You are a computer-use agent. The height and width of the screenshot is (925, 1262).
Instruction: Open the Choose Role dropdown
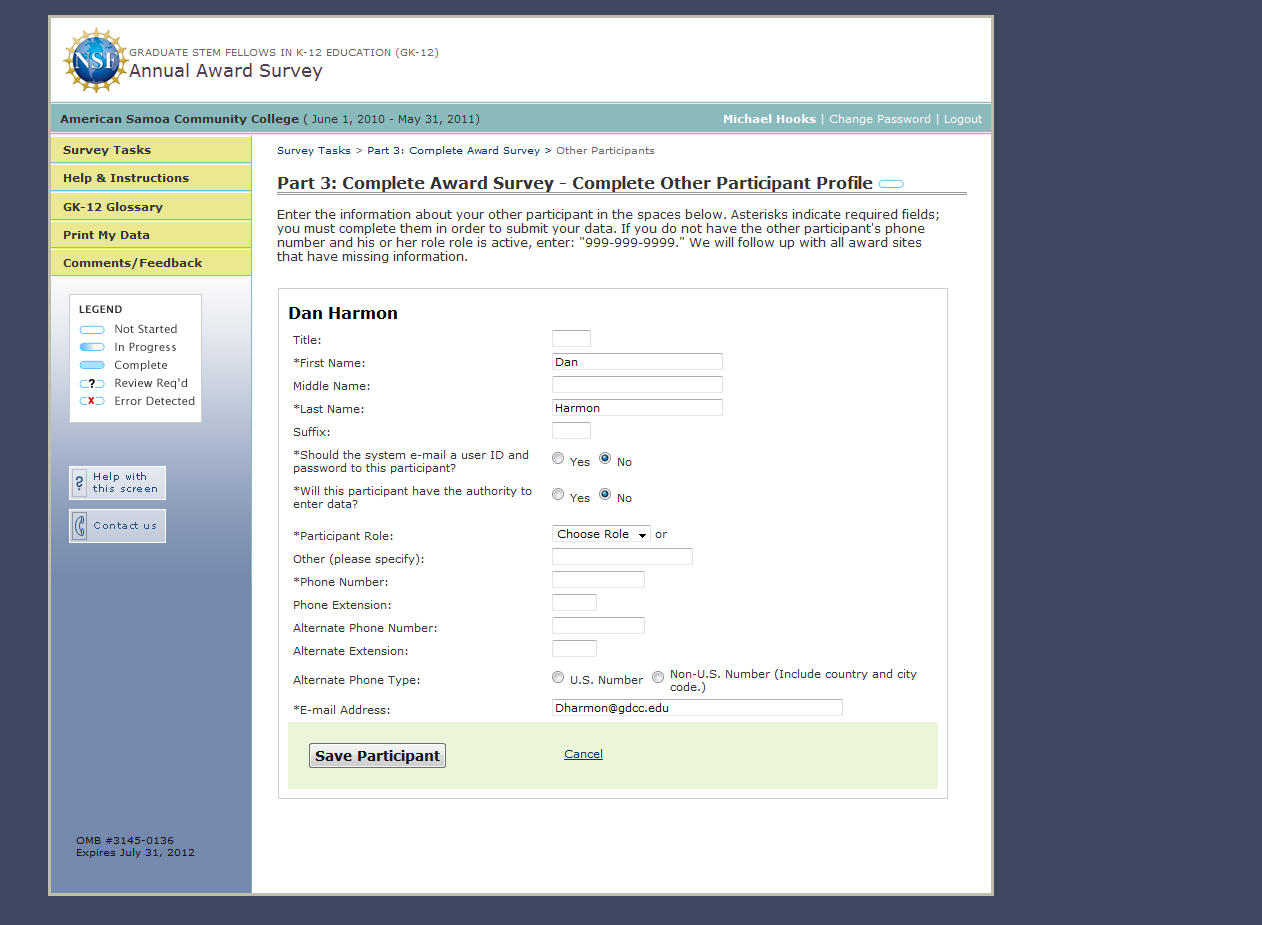coord(601,534)
